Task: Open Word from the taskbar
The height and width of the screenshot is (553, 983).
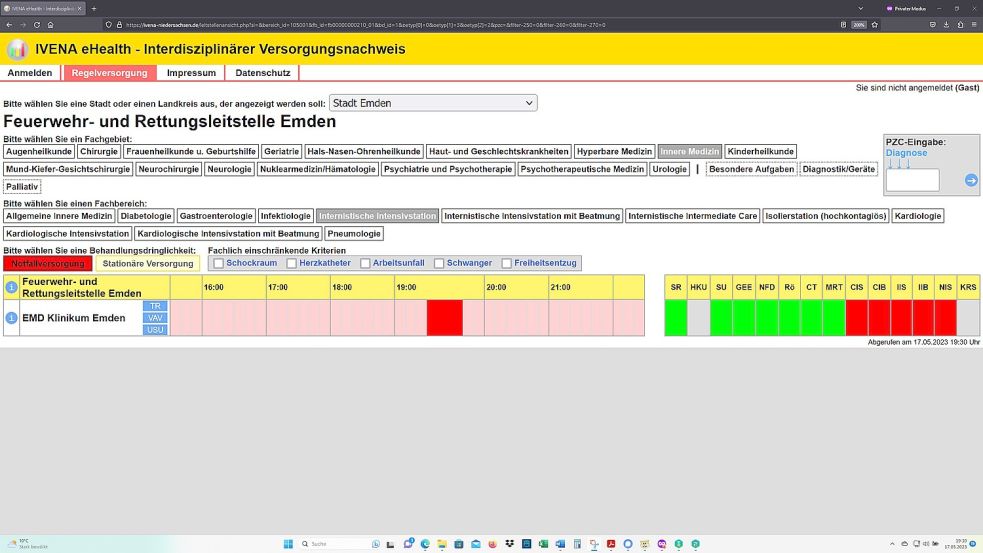Action: (560, 544)
